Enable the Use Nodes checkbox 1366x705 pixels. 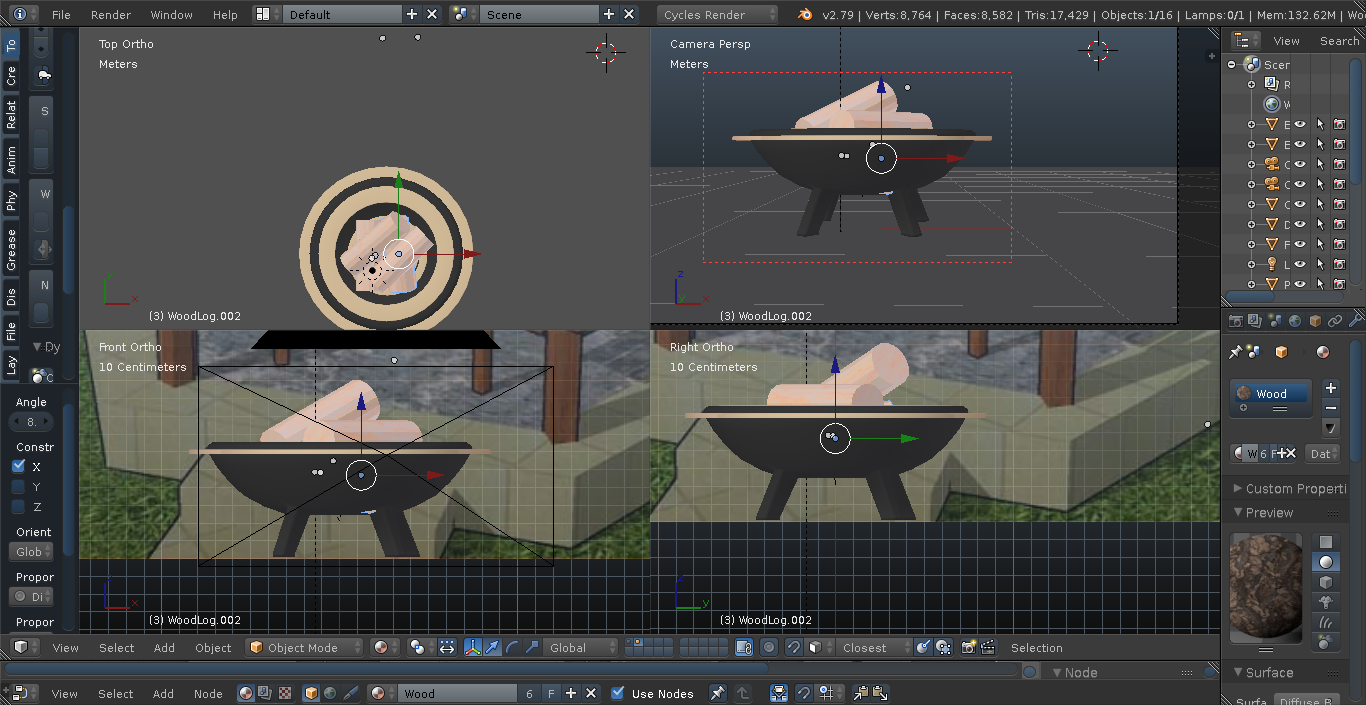tap(618, 693)
